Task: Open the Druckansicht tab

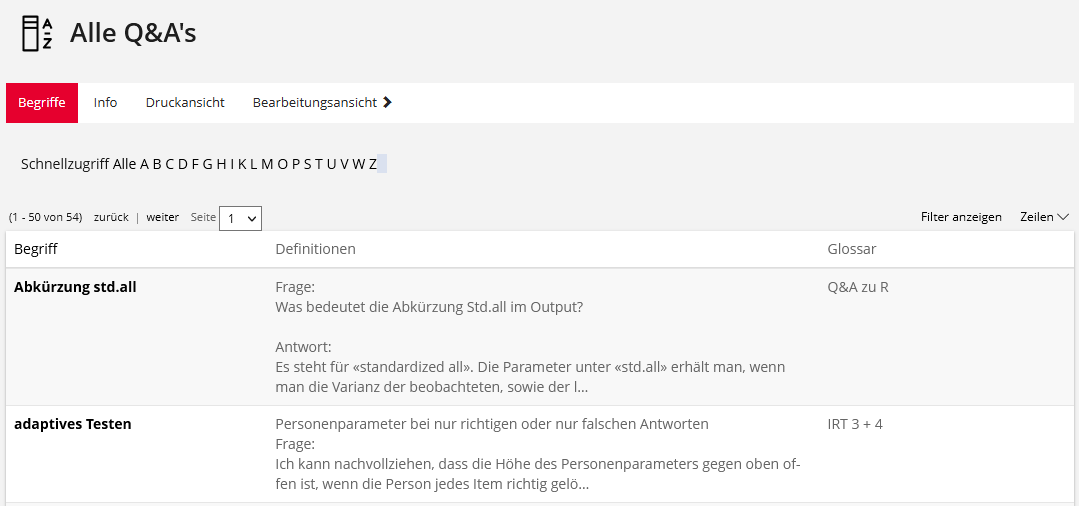Action: (185, 103)
